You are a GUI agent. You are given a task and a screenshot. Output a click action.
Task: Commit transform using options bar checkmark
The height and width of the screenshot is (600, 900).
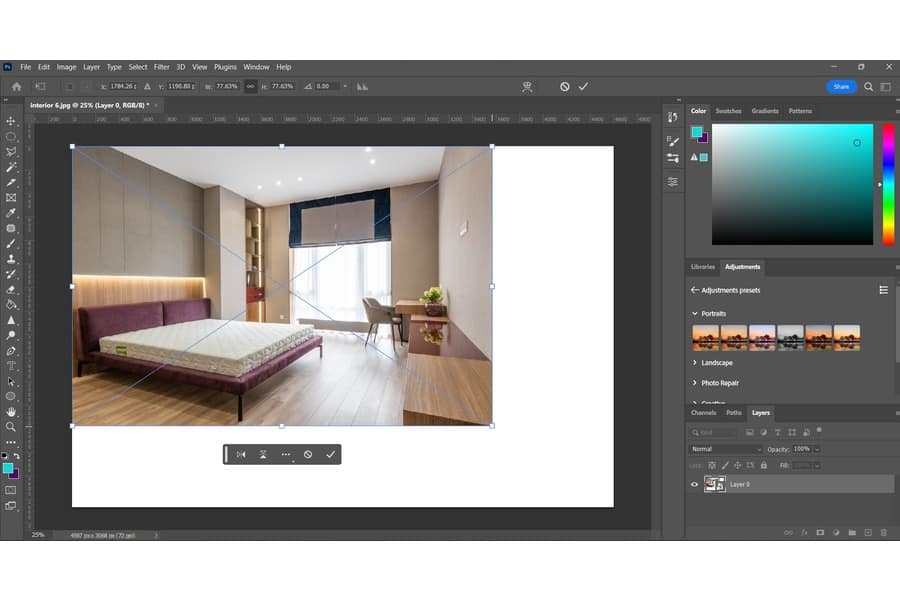click(583, 87)
